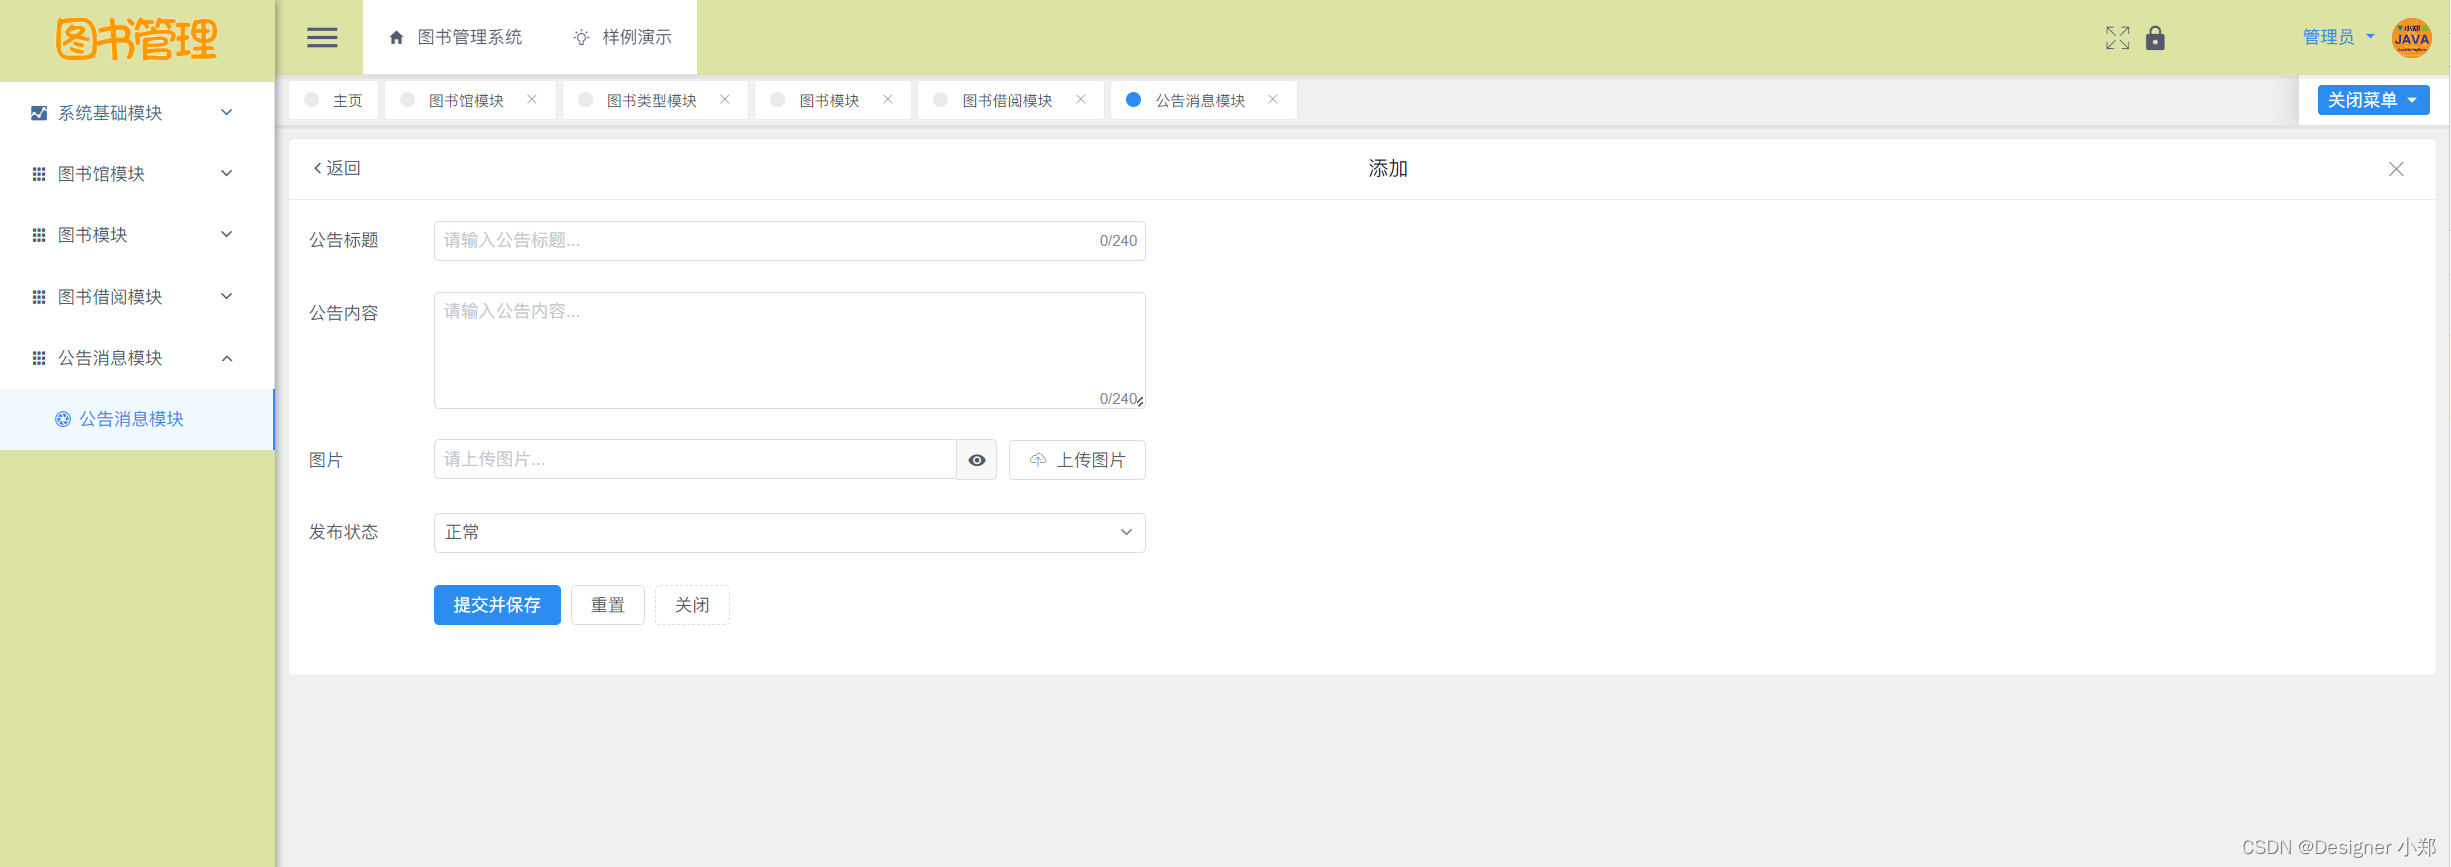Expand the 图书模块 sidebar chevron
This screenshot has height=867, width=2451.
pyautogui.click(x=227, y=234)
